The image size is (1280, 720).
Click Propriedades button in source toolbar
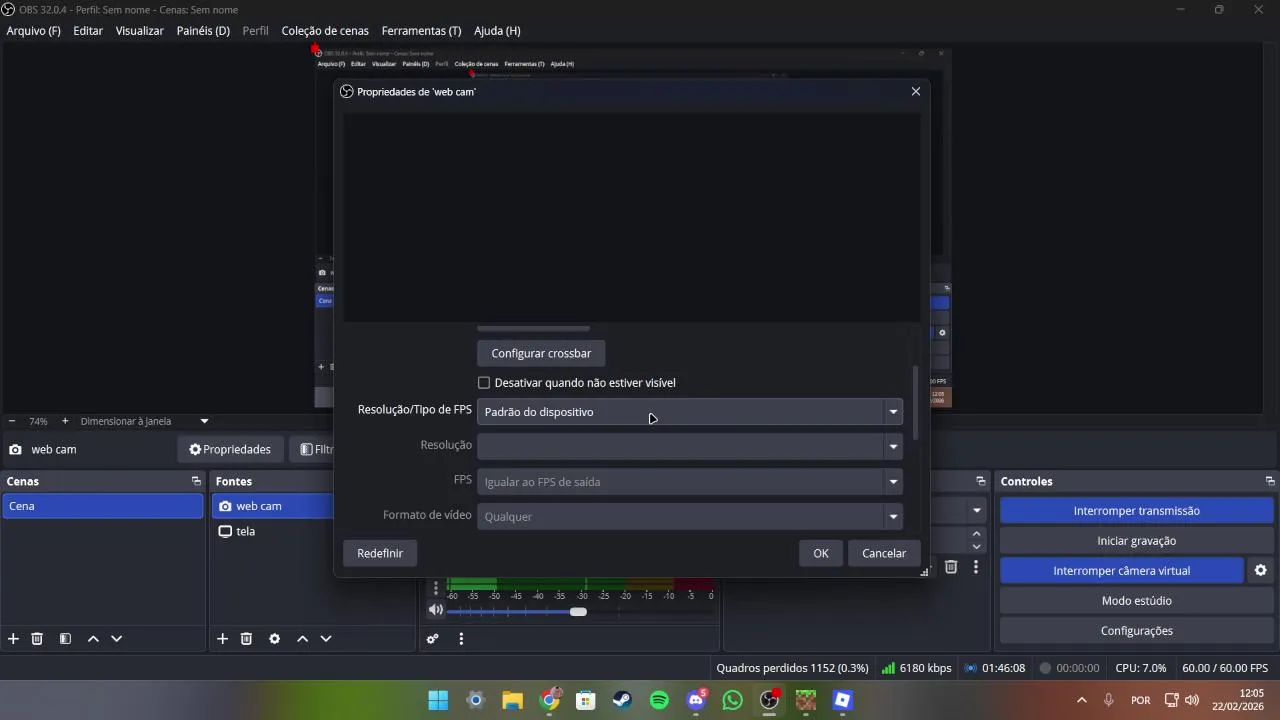[x=230, y=450]
